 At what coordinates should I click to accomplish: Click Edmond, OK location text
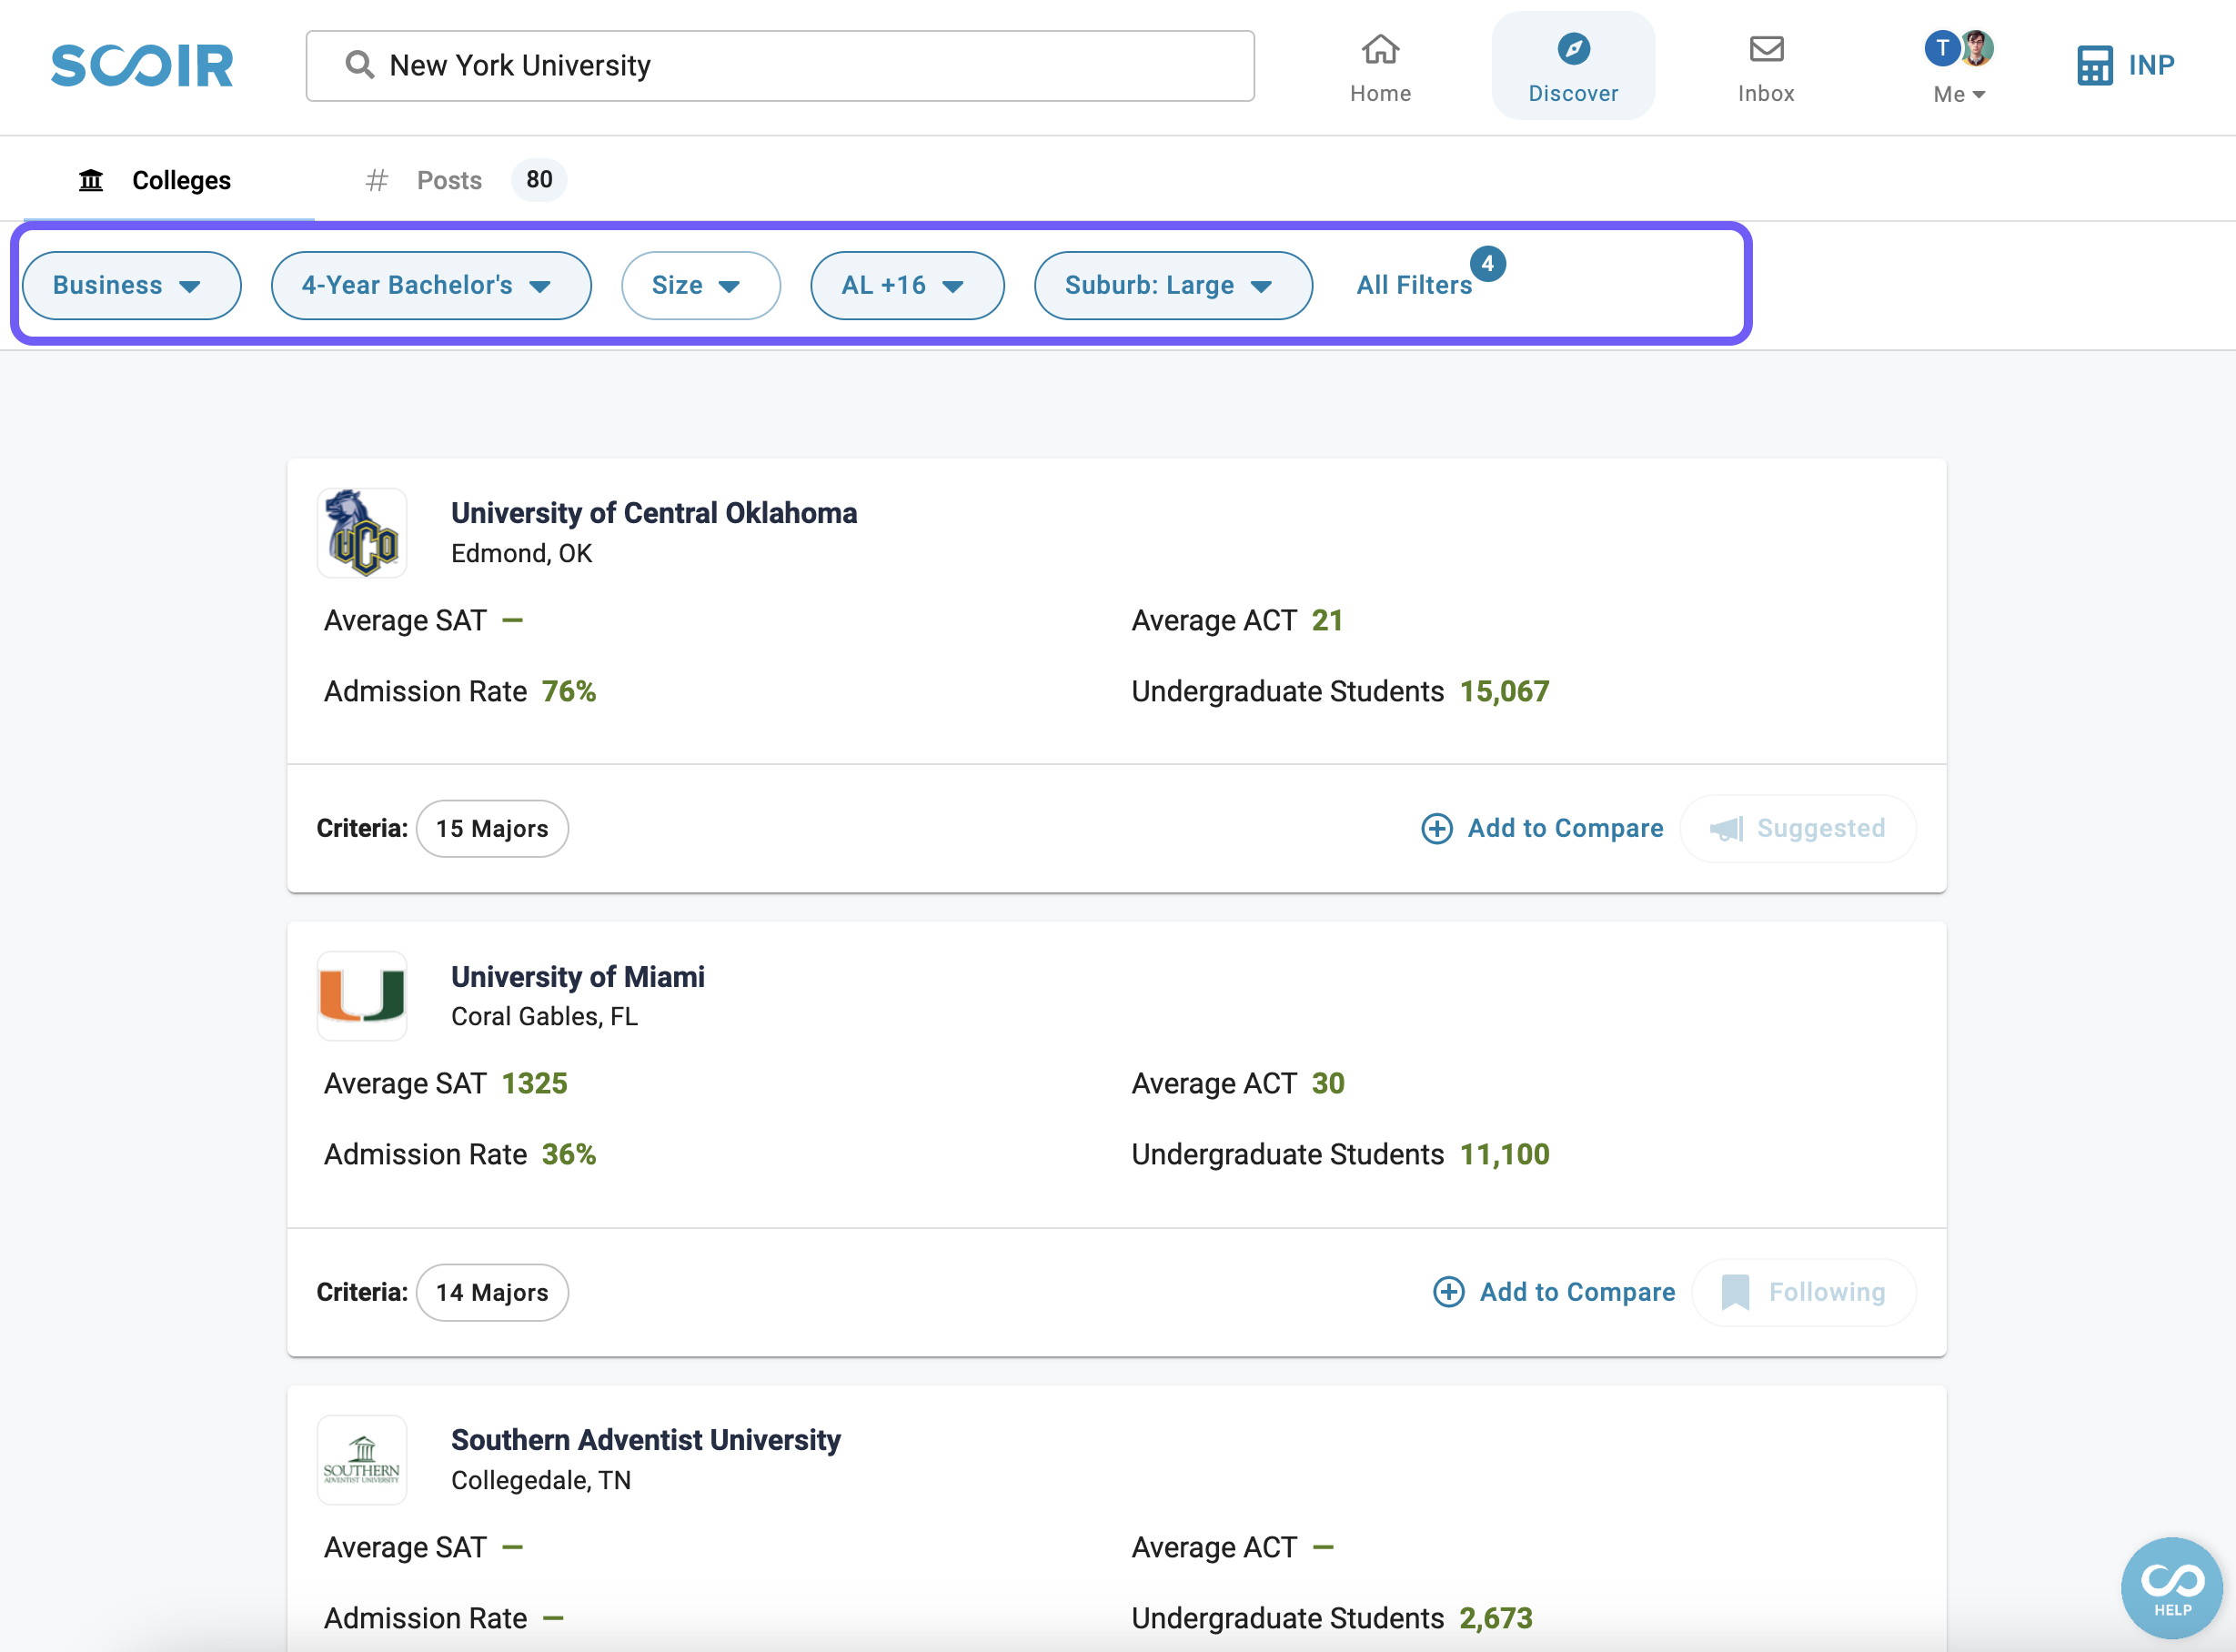click(x=521, y=553)
